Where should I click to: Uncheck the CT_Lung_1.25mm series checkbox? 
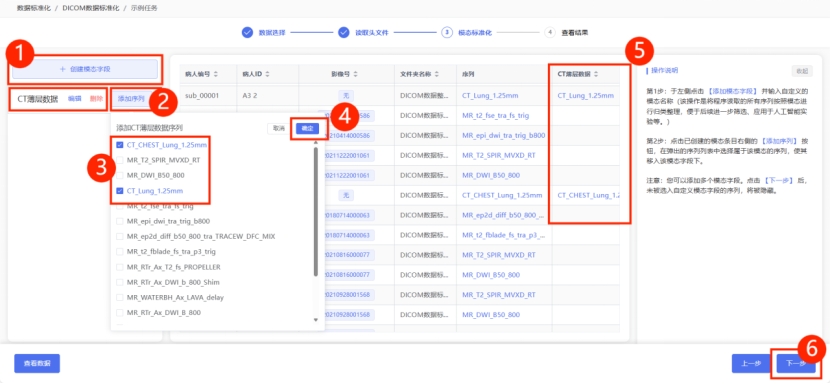point(120,191)
